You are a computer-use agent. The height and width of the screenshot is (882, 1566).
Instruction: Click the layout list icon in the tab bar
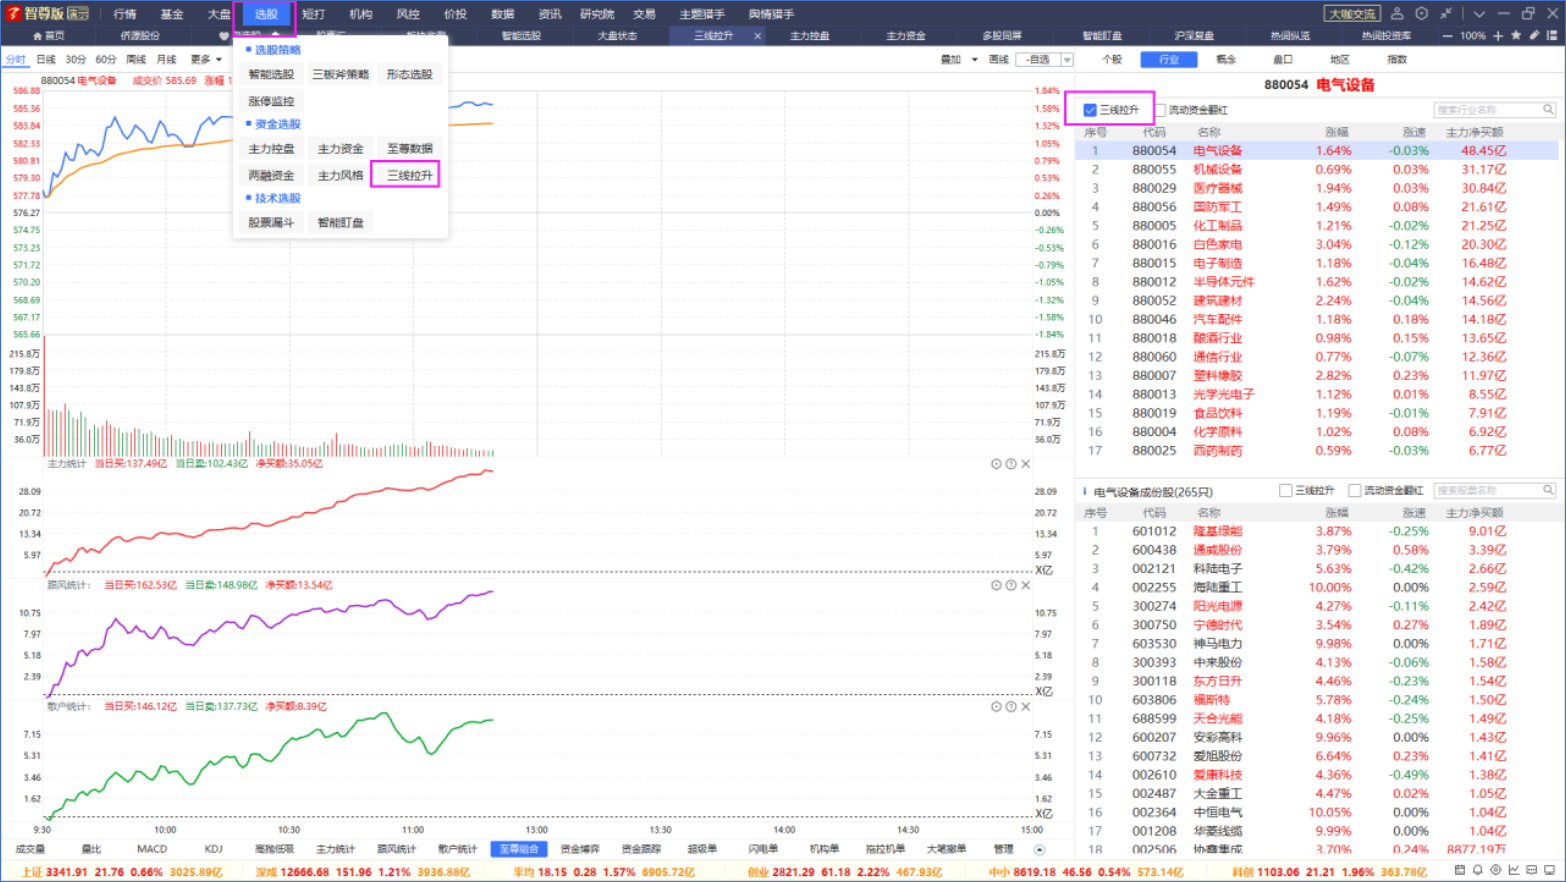(x=1552, y=35)
